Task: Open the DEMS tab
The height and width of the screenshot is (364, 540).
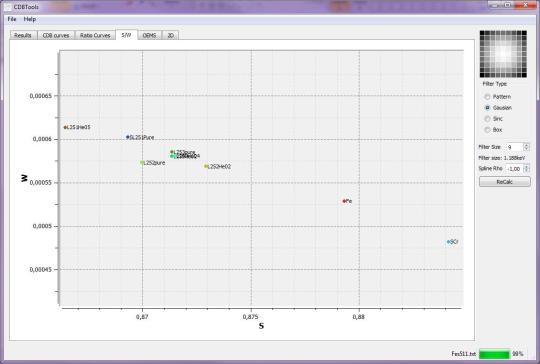Action: coord(149,35)
